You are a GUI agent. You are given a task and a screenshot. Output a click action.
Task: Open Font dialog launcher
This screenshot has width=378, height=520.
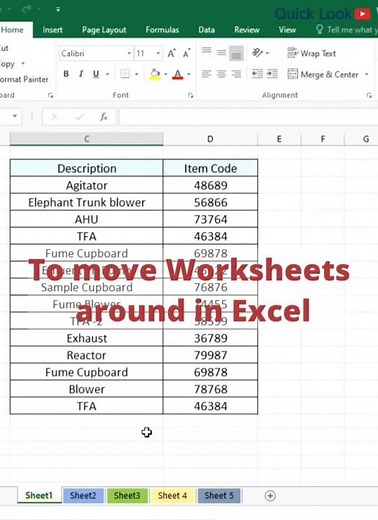click(190, 95)
